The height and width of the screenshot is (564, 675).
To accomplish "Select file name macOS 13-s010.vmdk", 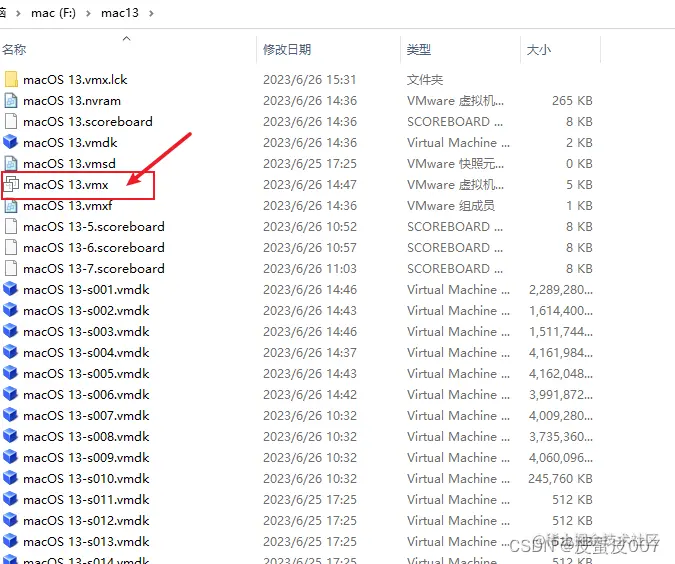I will pyautogui.click(x=86, y=479).
